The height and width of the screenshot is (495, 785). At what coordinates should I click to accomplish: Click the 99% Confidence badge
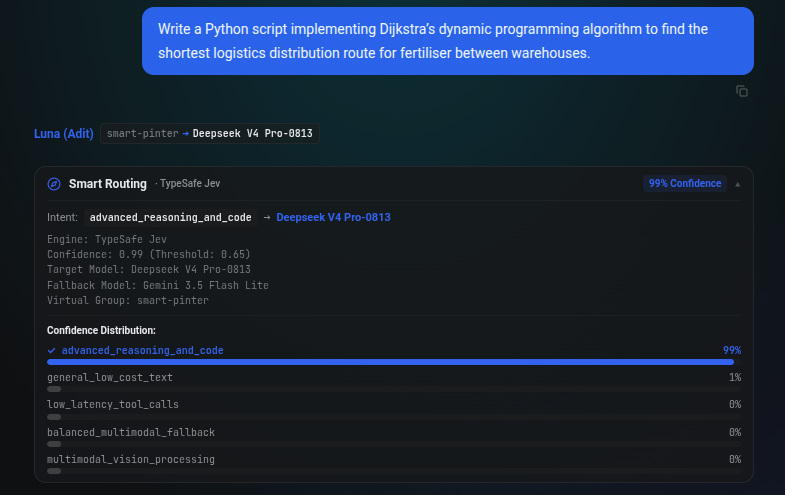tap(684, 184)
